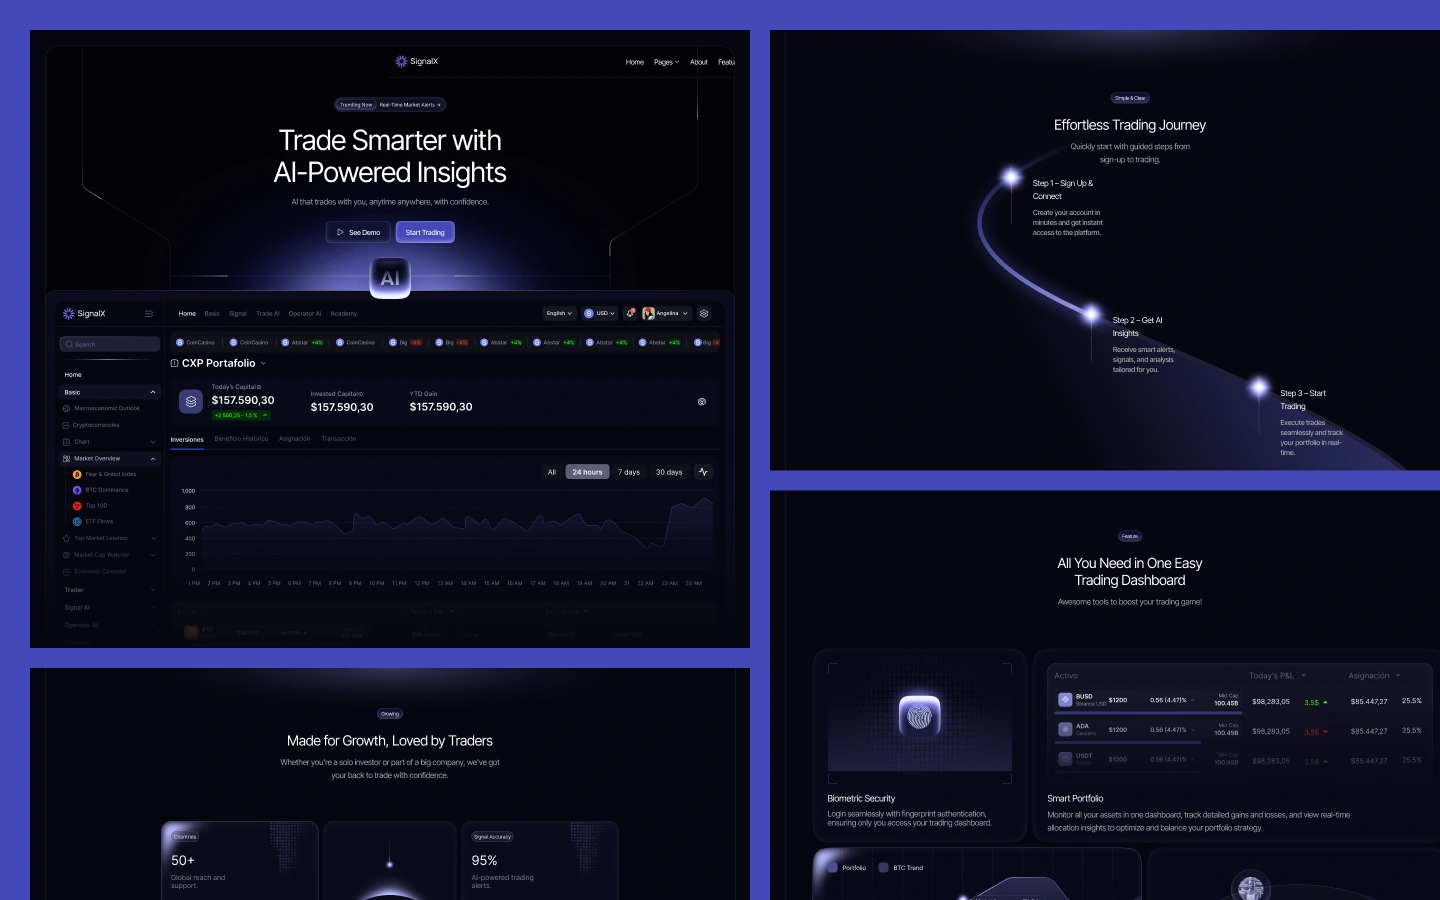Toggle the Portfolio legend item

846,867
